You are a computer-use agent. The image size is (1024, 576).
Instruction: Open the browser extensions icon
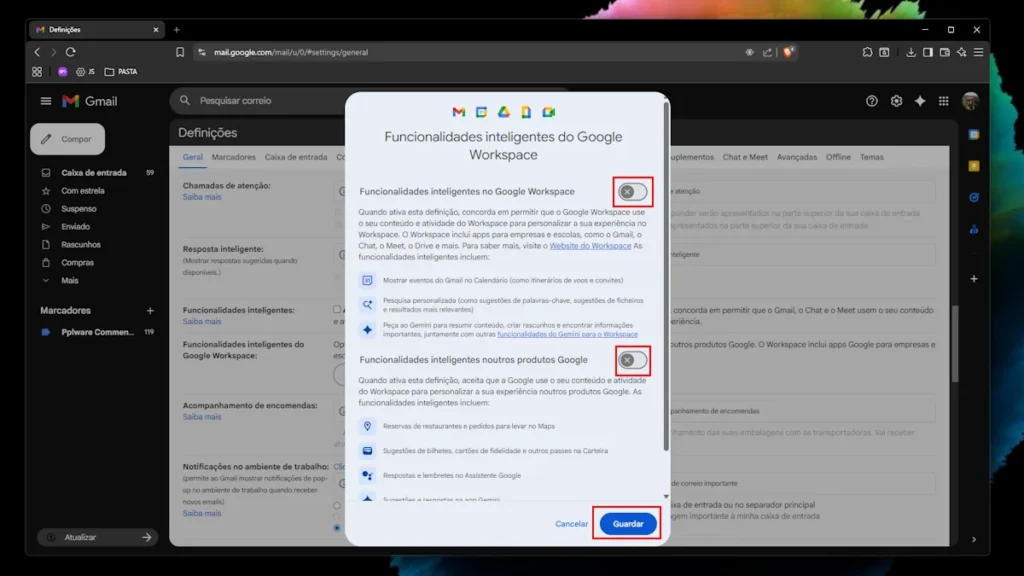[x=867, y=52]
